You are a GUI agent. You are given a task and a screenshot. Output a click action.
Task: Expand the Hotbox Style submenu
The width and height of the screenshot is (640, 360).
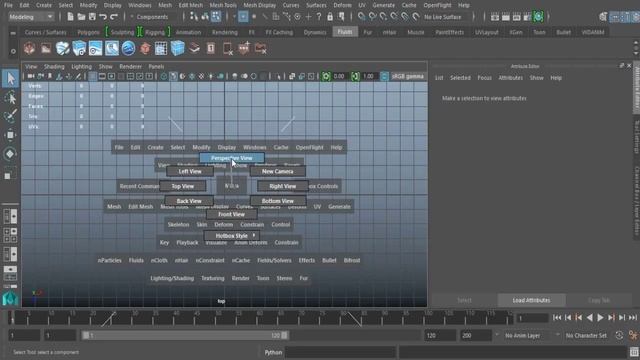point(231,236)
